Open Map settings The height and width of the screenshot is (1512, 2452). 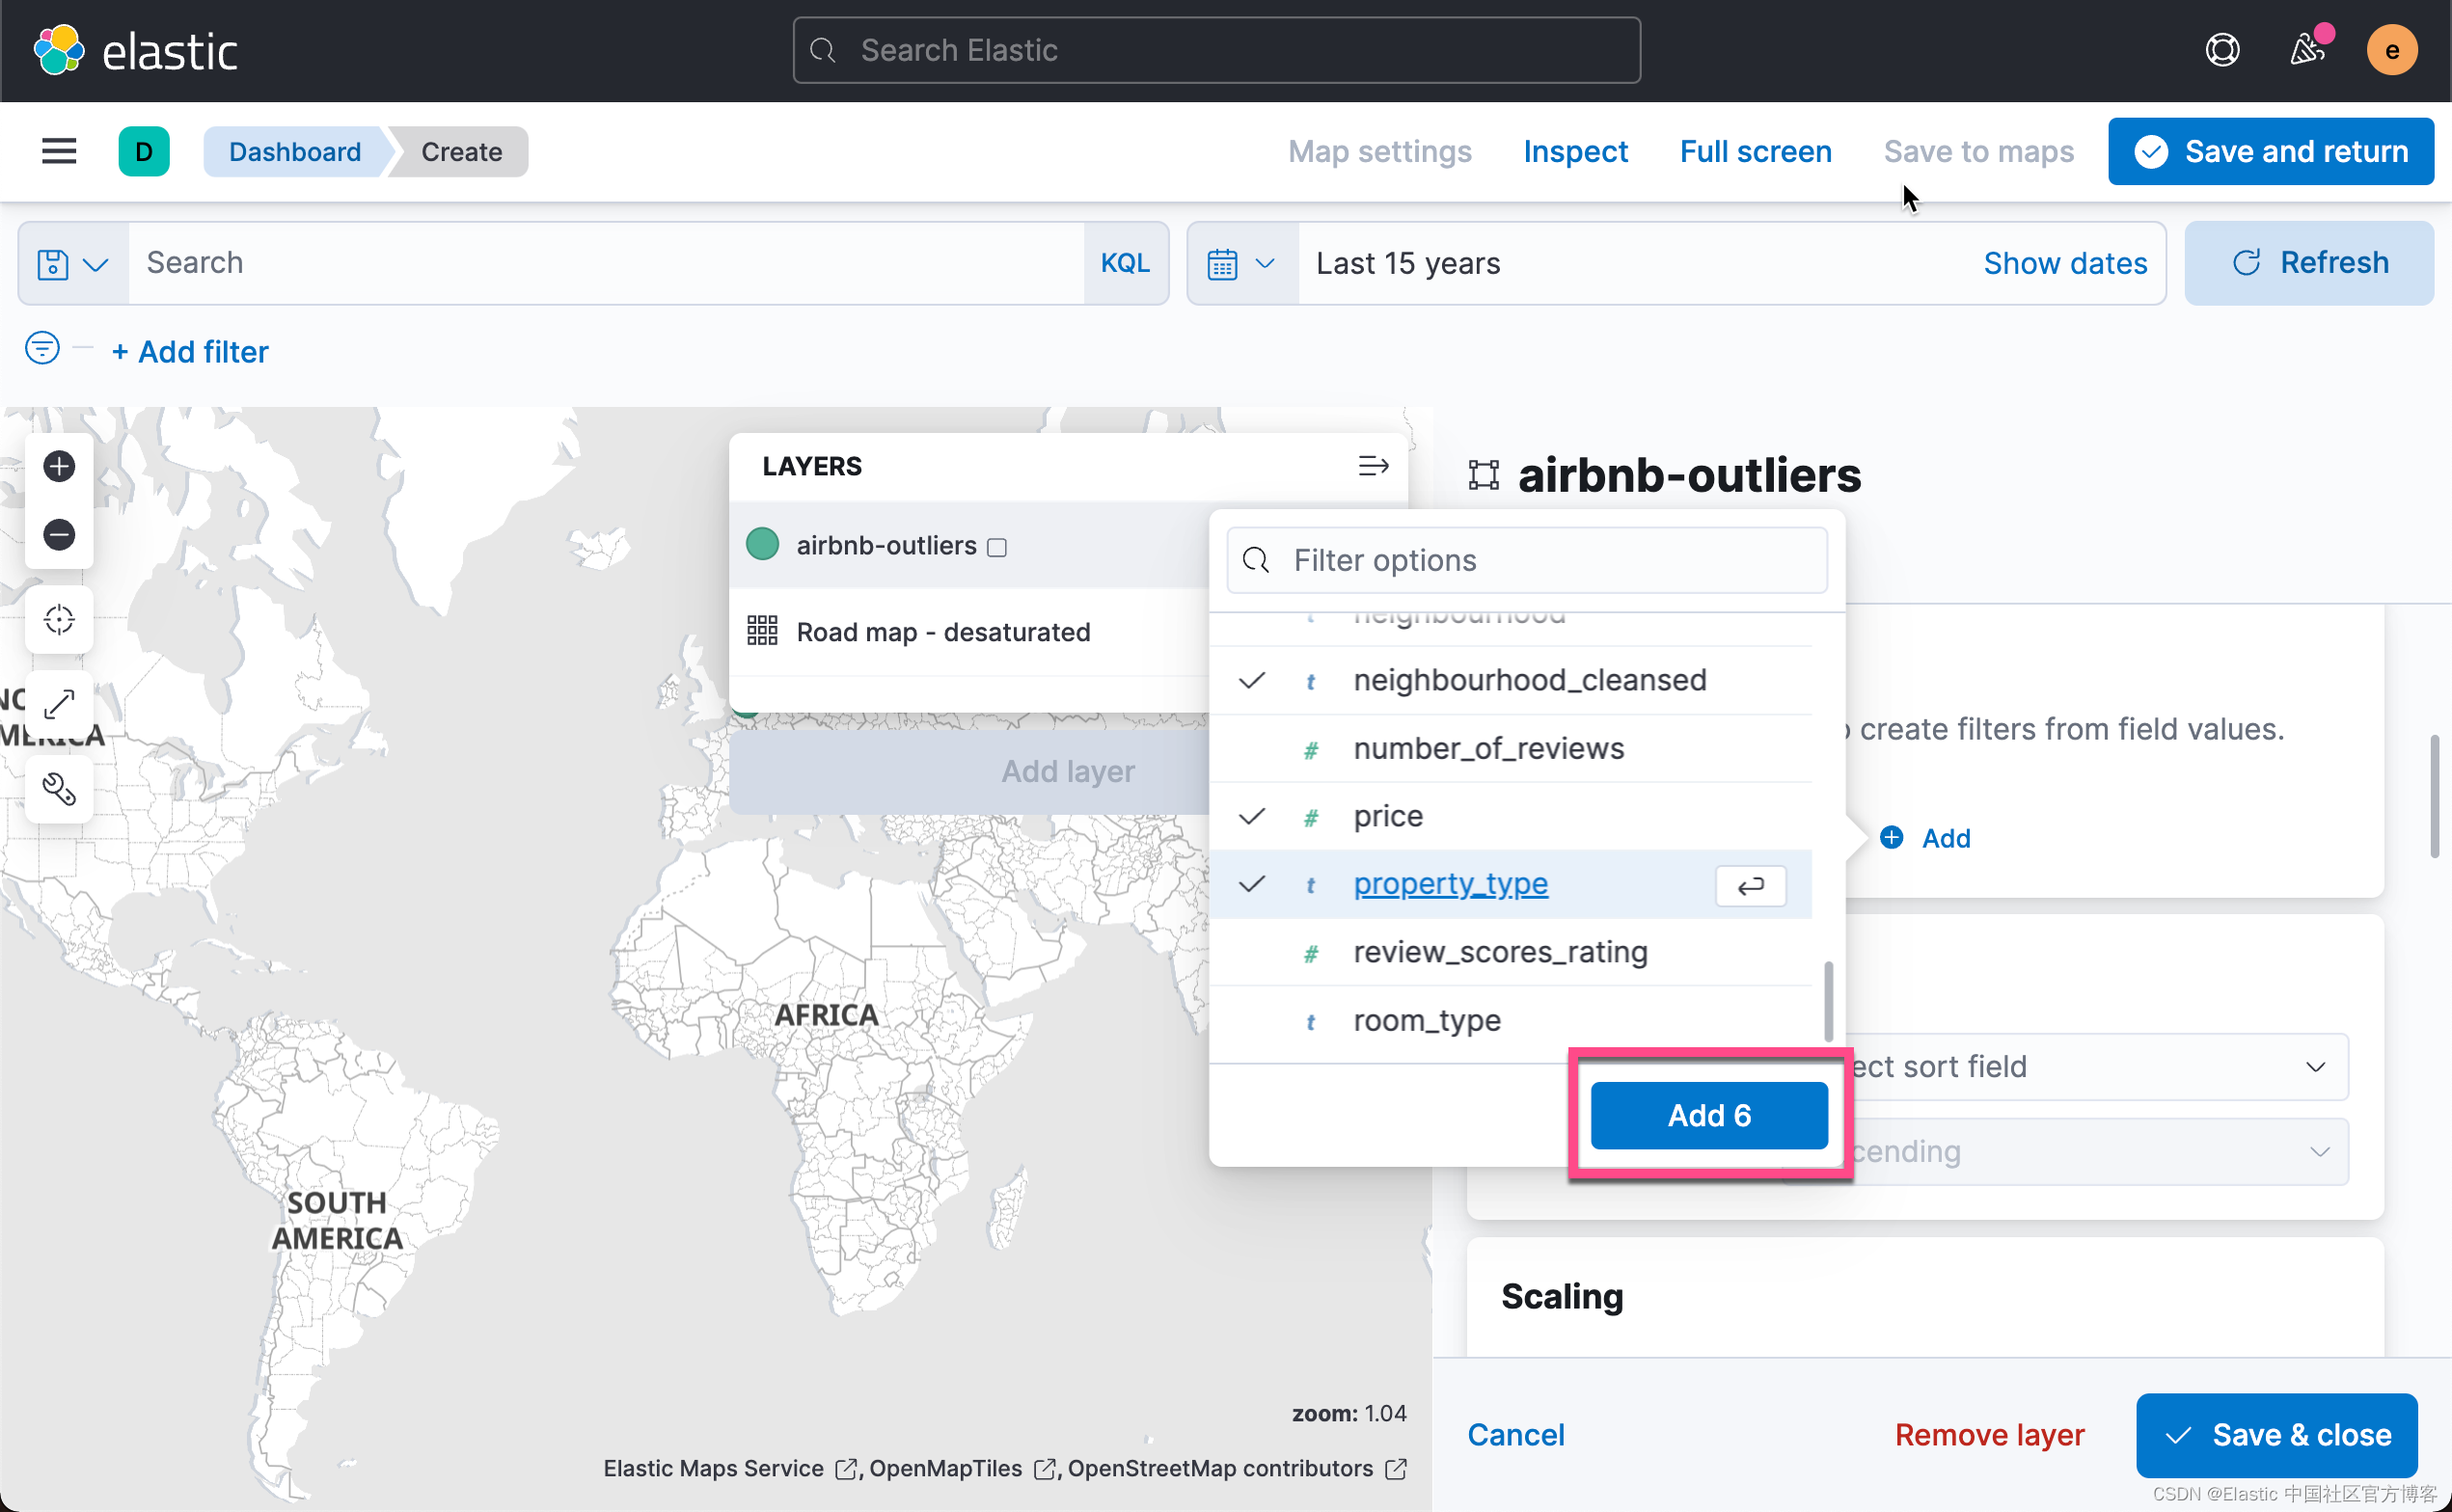(x=1379, y=151)
